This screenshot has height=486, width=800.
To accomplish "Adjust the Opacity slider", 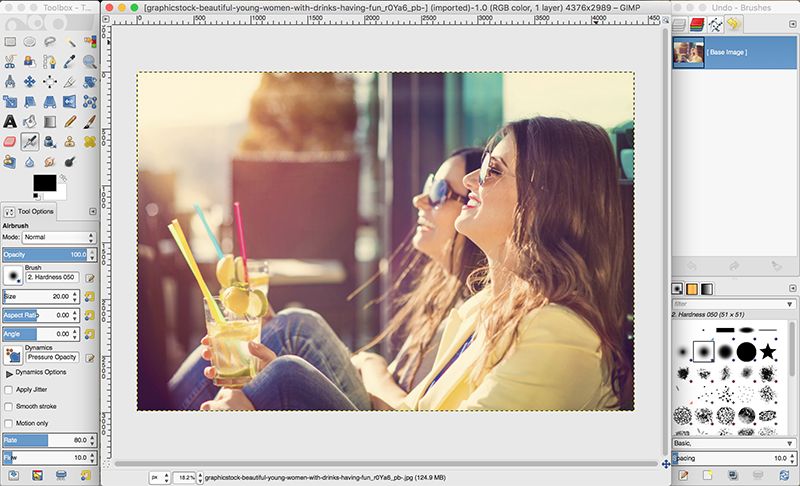I will coord(45,255).
